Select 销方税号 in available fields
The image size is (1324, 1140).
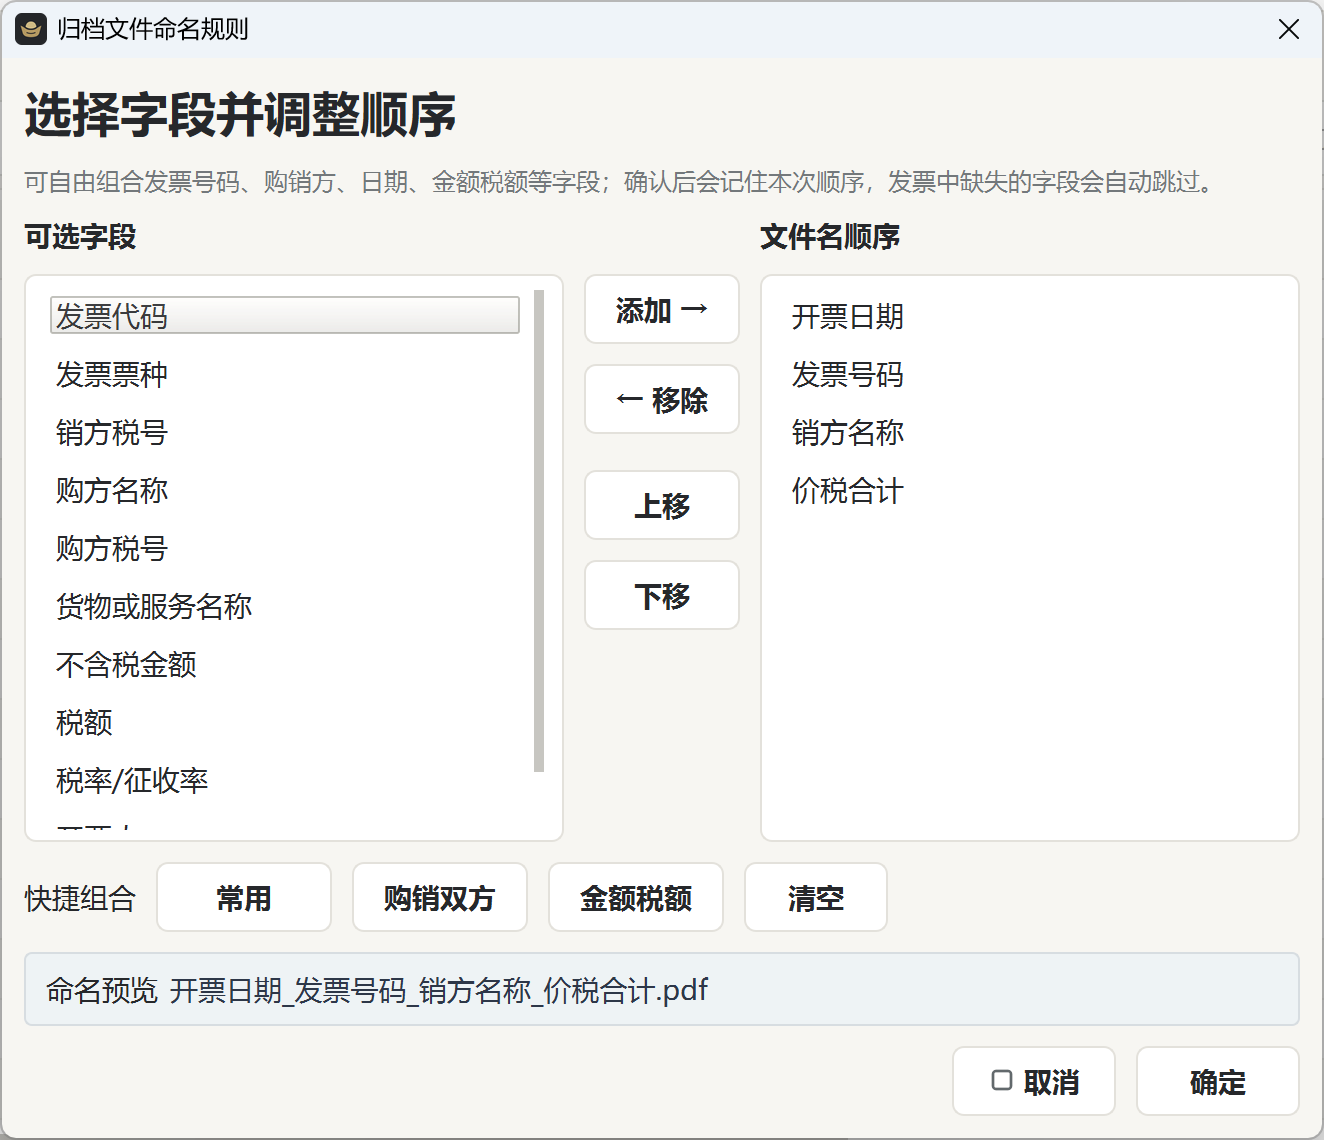(x=285, y=432)
